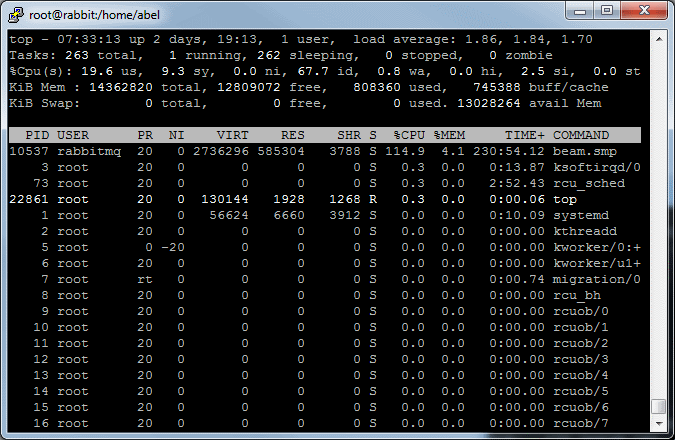The height and width of the screenshot is (440, 675).
Task: Click the PuTTY icon in title bar
Action: click(16, 15)
